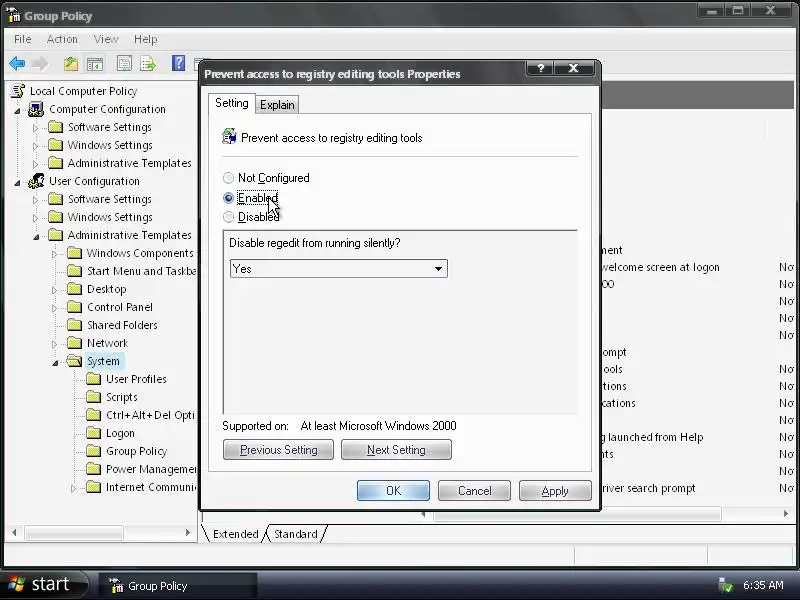Viewport: 800px width, 600px height.
Task: Click the Logon folder icon
Action: tap(93, 433)
